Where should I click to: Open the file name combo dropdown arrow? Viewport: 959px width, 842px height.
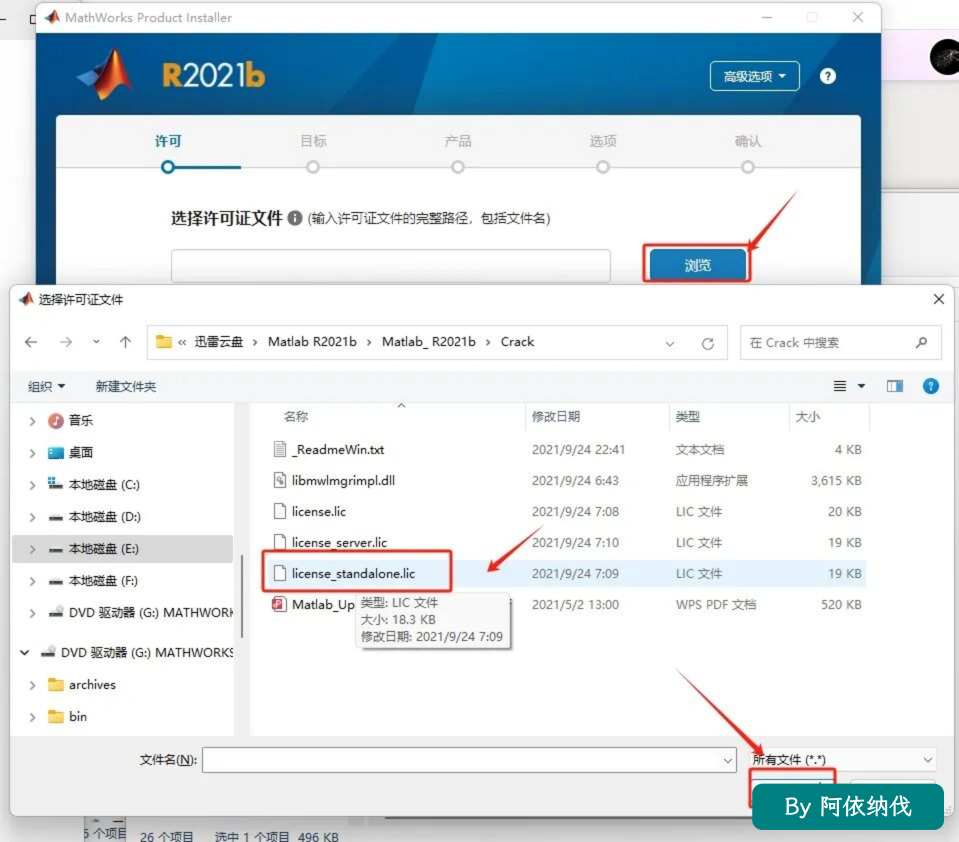pos(728,761)
